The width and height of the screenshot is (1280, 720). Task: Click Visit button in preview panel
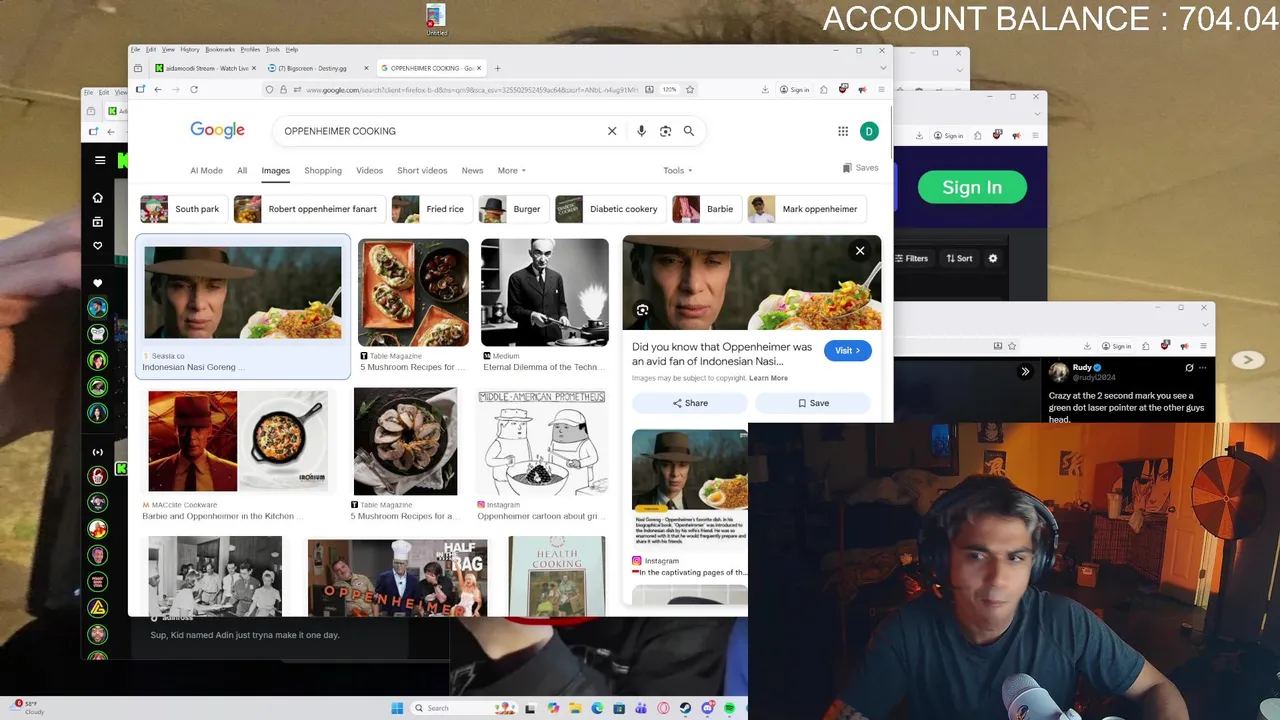[847, 351]
